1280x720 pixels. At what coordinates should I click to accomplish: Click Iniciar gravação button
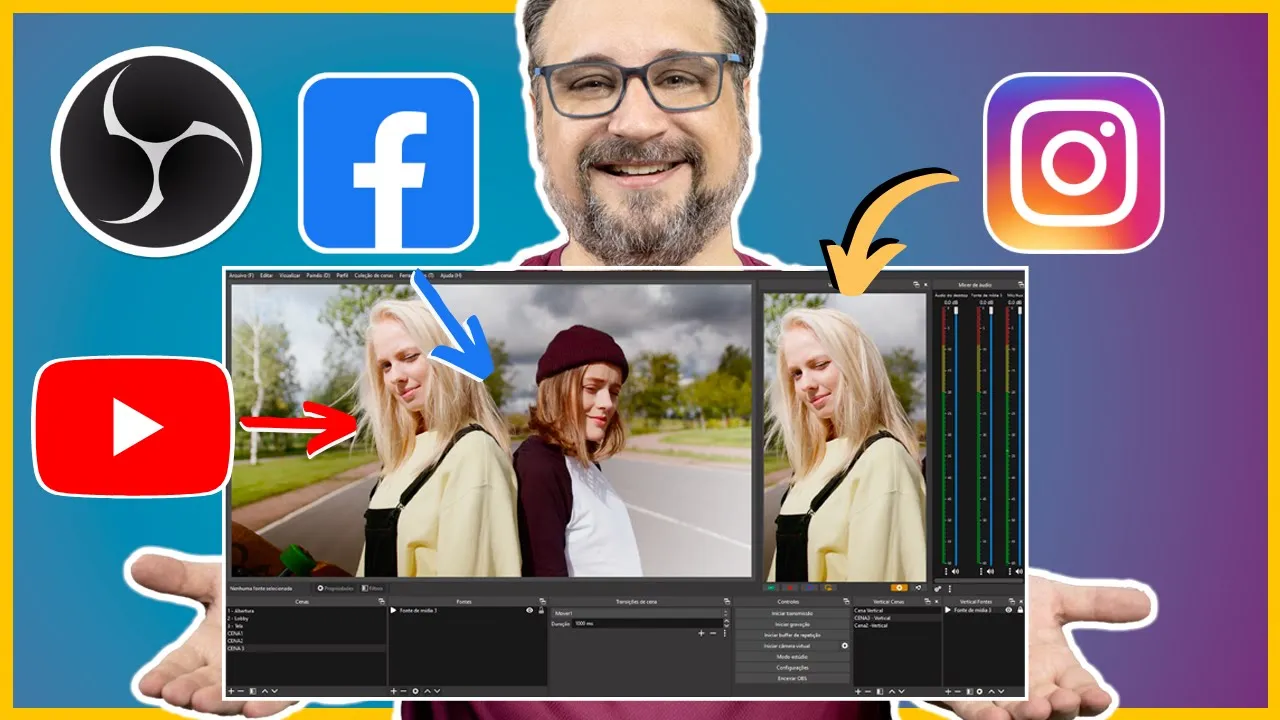(792, 624)
